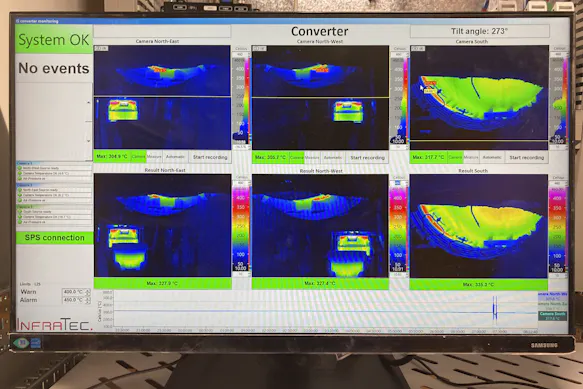Open the Result North-East thermal image

[x=162, y=225]
